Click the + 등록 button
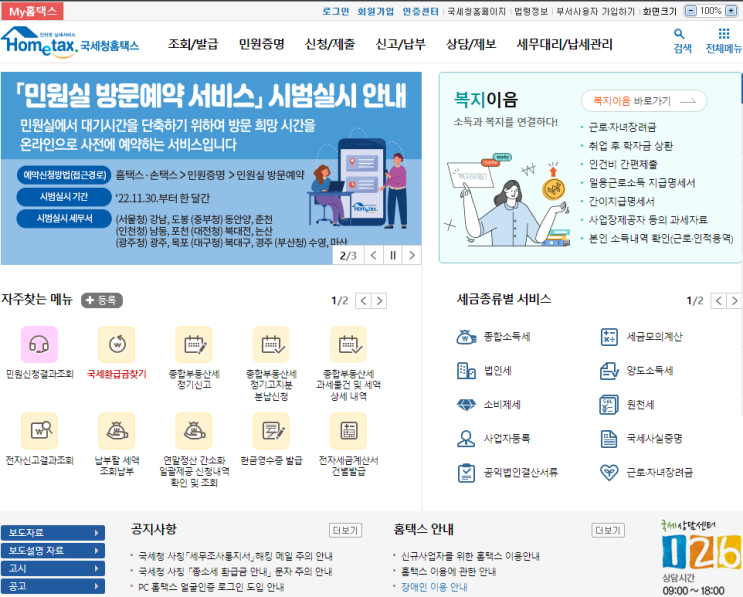Image resolution: width=743 pixels, height=597 pixels. click(102, 300)
